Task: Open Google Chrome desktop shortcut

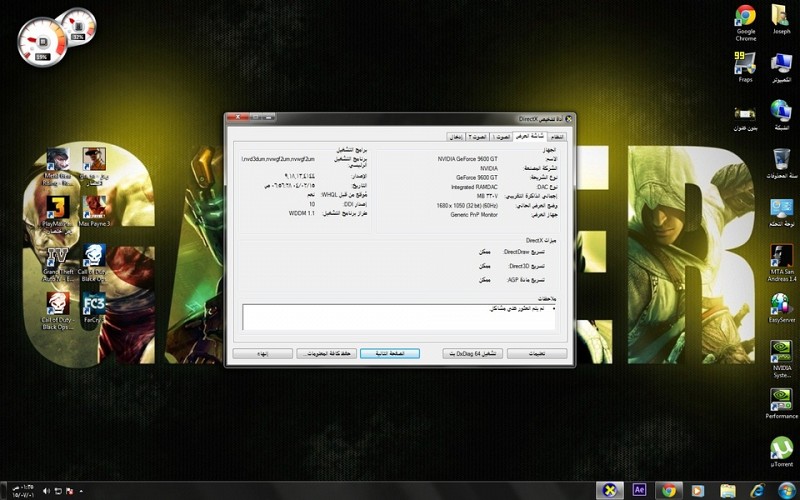Action: click(x=745, y=23)
